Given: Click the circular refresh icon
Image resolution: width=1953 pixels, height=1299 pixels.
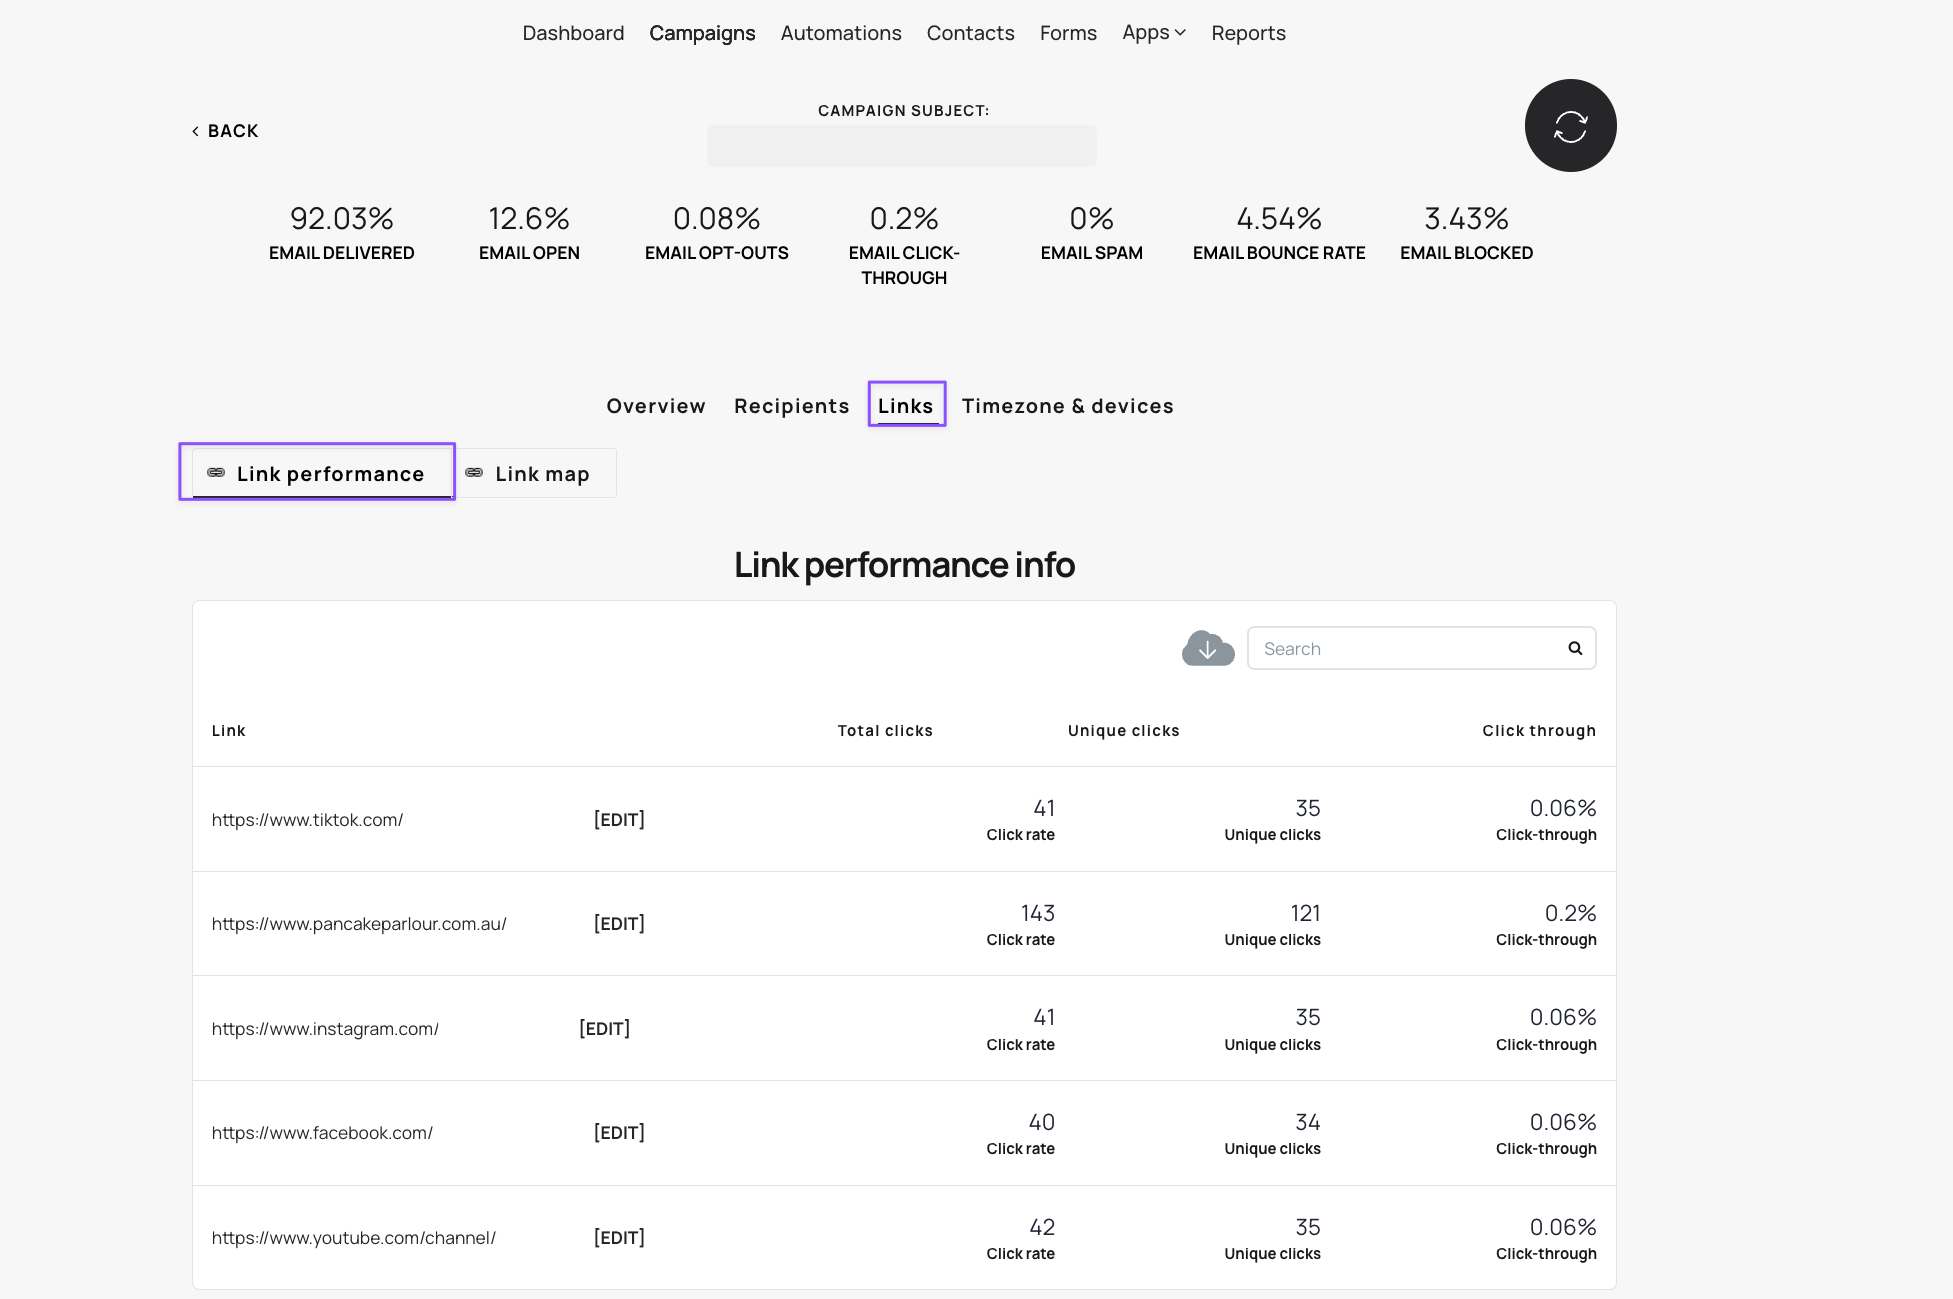Looking at the screenshot, I should (x=1570, y=126).
